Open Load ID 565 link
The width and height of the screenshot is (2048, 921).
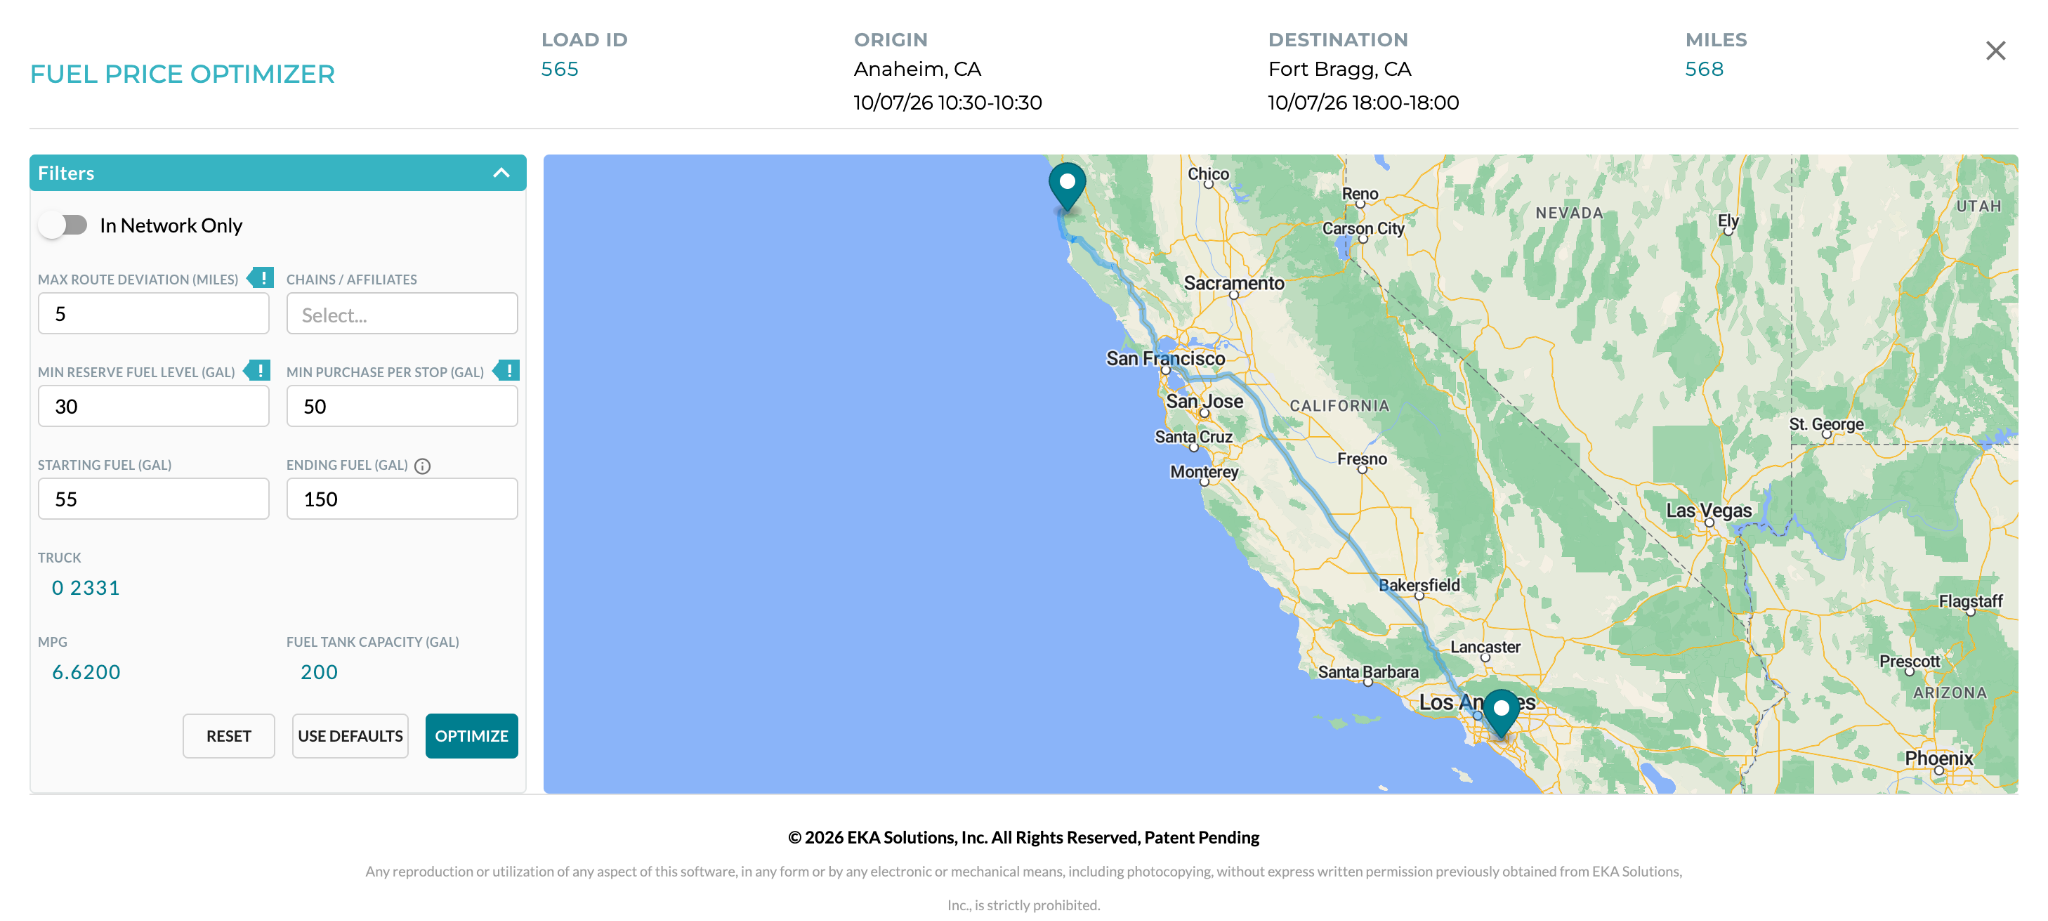point(560,69)
